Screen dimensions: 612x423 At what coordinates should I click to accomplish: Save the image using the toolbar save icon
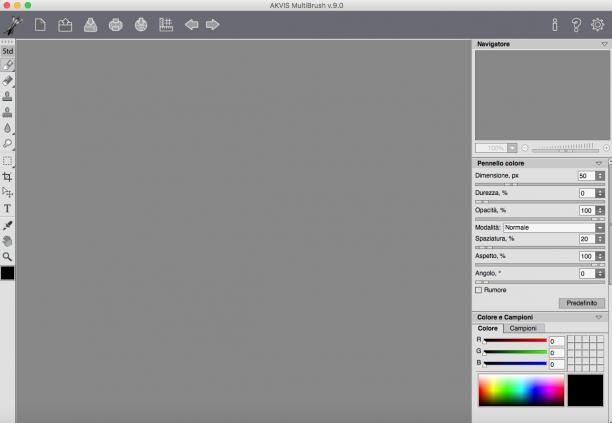pyautogui.click(x=91, y=25)
